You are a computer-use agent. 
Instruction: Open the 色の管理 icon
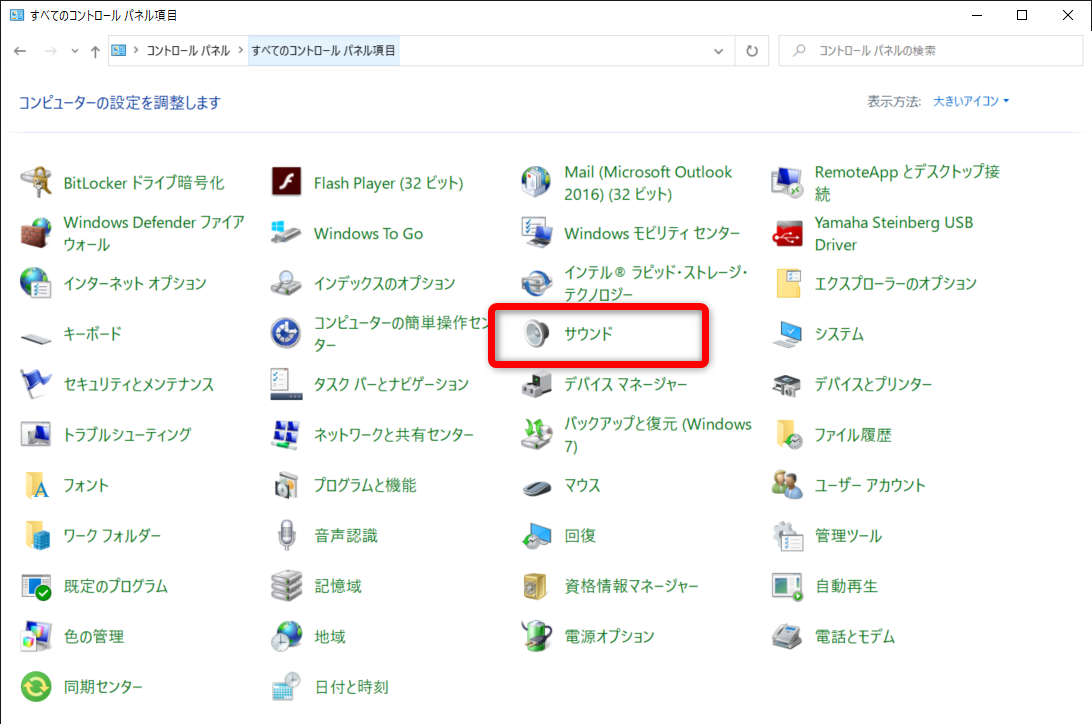(x=36, y=636)
